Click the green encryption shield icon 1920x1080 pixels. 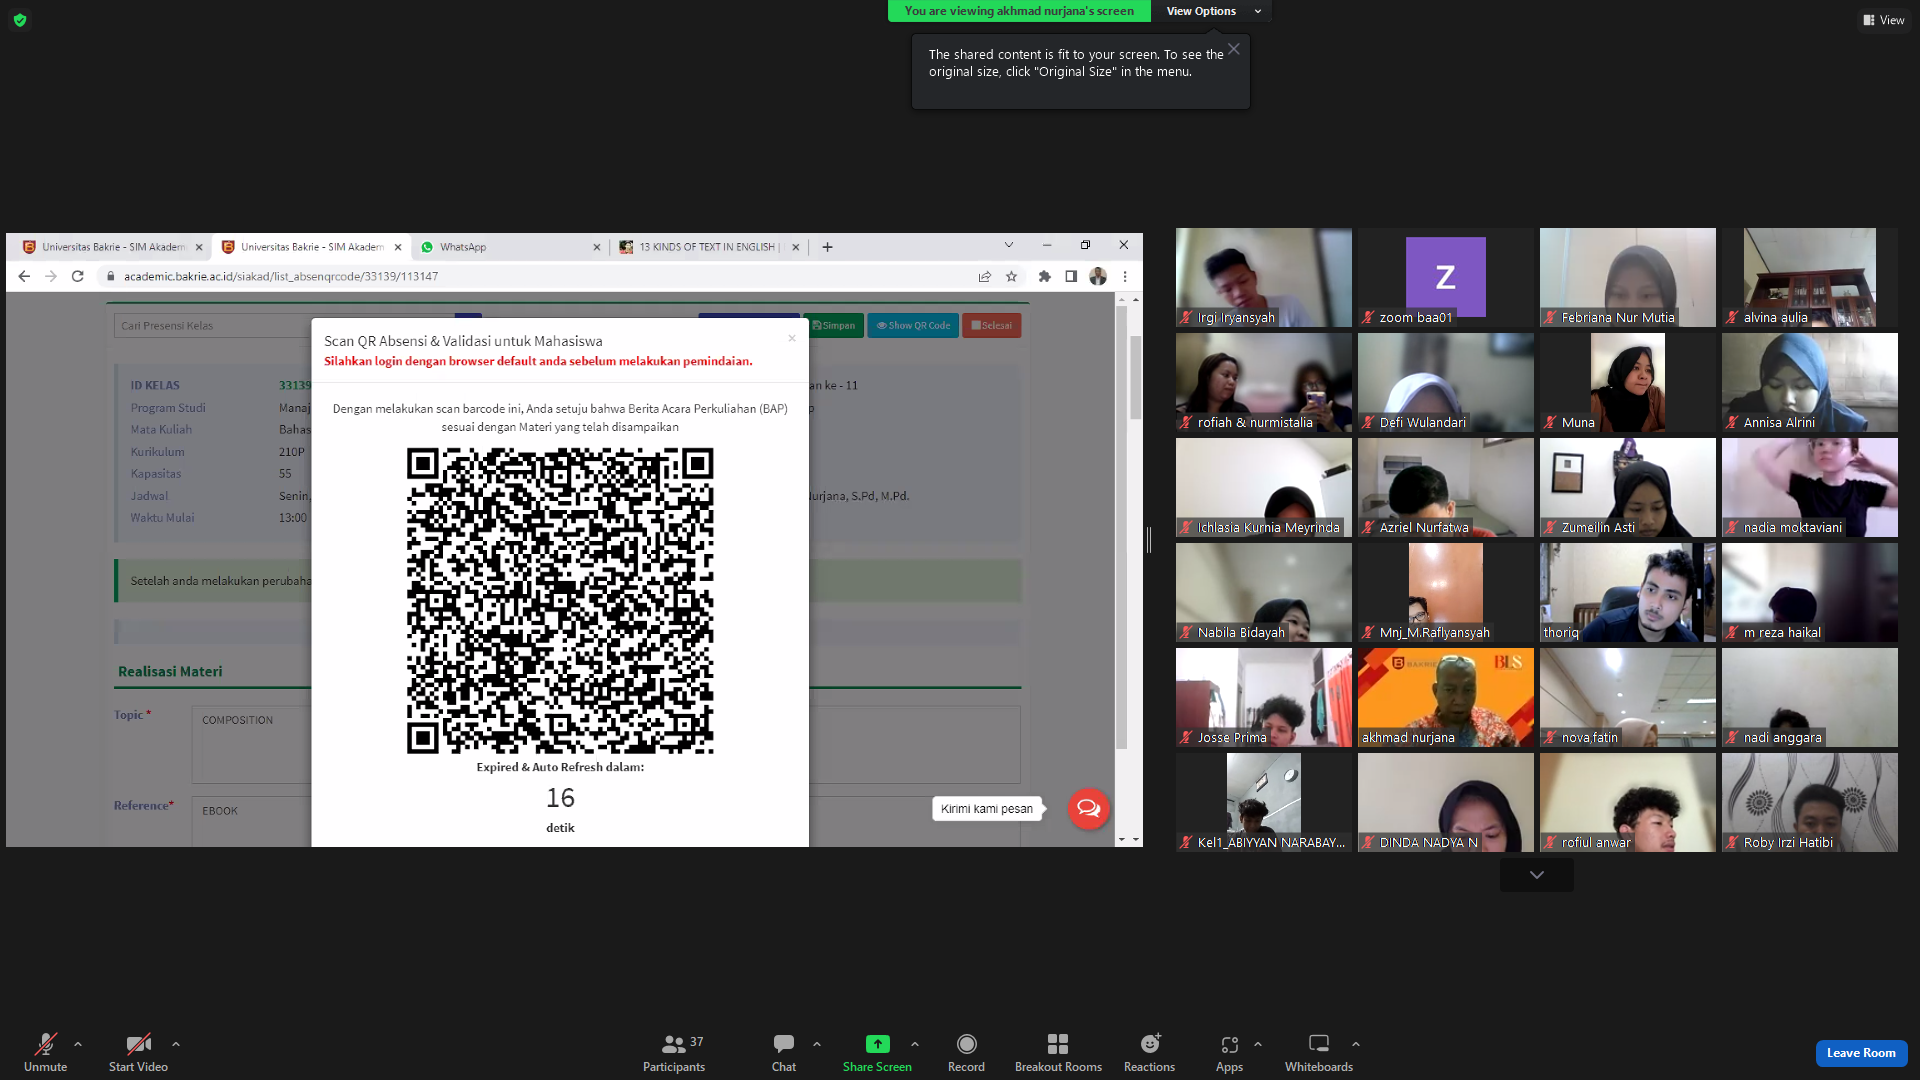pyautogui.click(x=20, y=20)
